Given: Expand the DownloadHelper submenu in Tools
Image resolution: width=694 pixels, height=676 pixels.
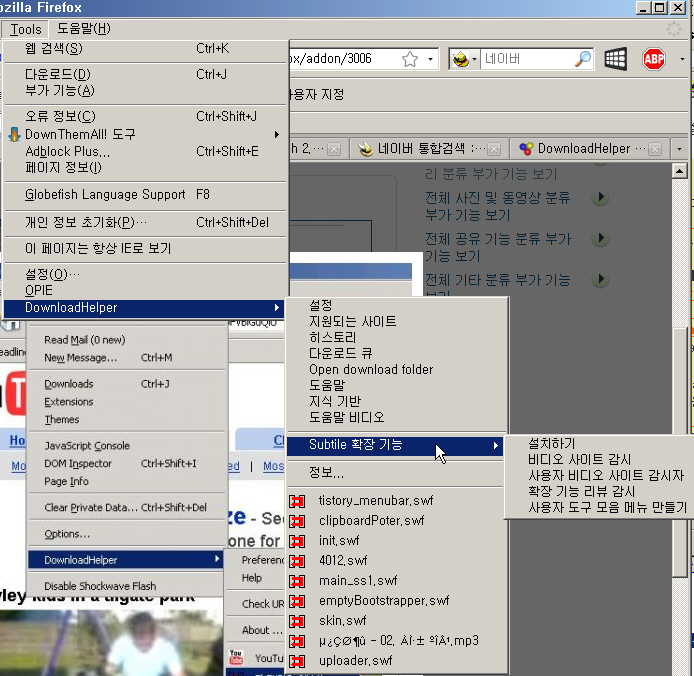Looking at the screenshot, I should tap(277, 307).
